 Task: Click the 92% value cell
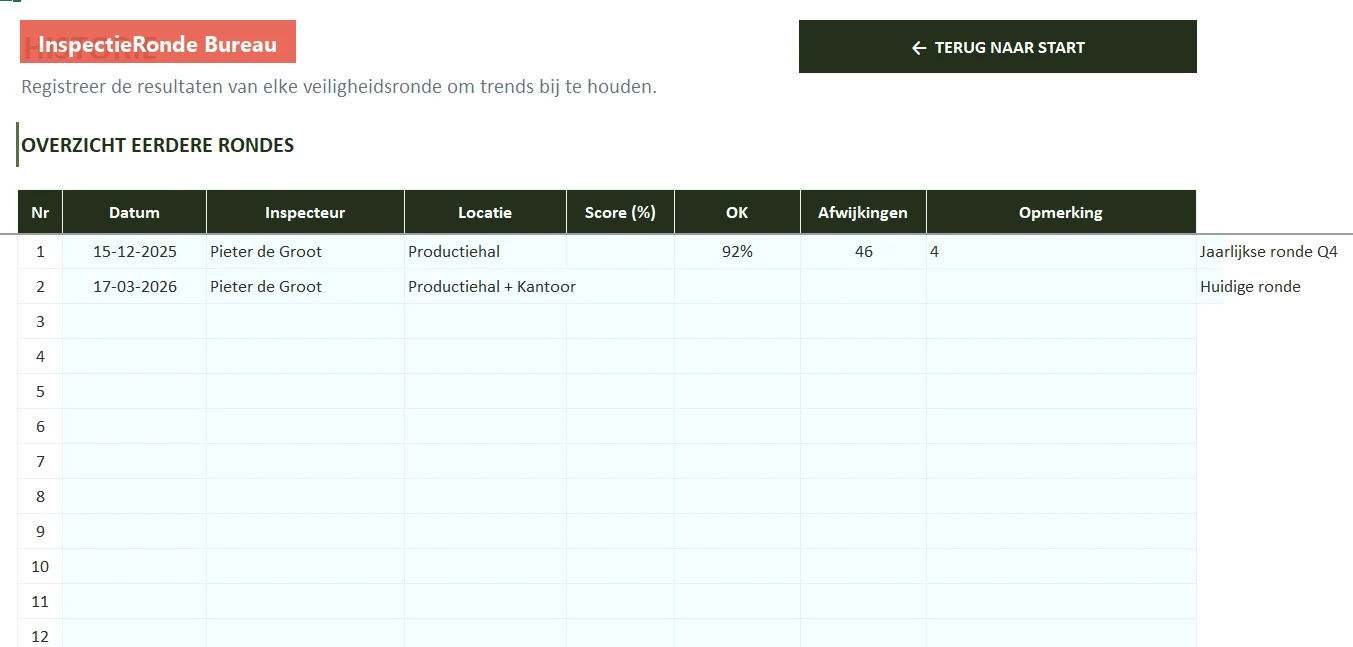tap(737, 252)
